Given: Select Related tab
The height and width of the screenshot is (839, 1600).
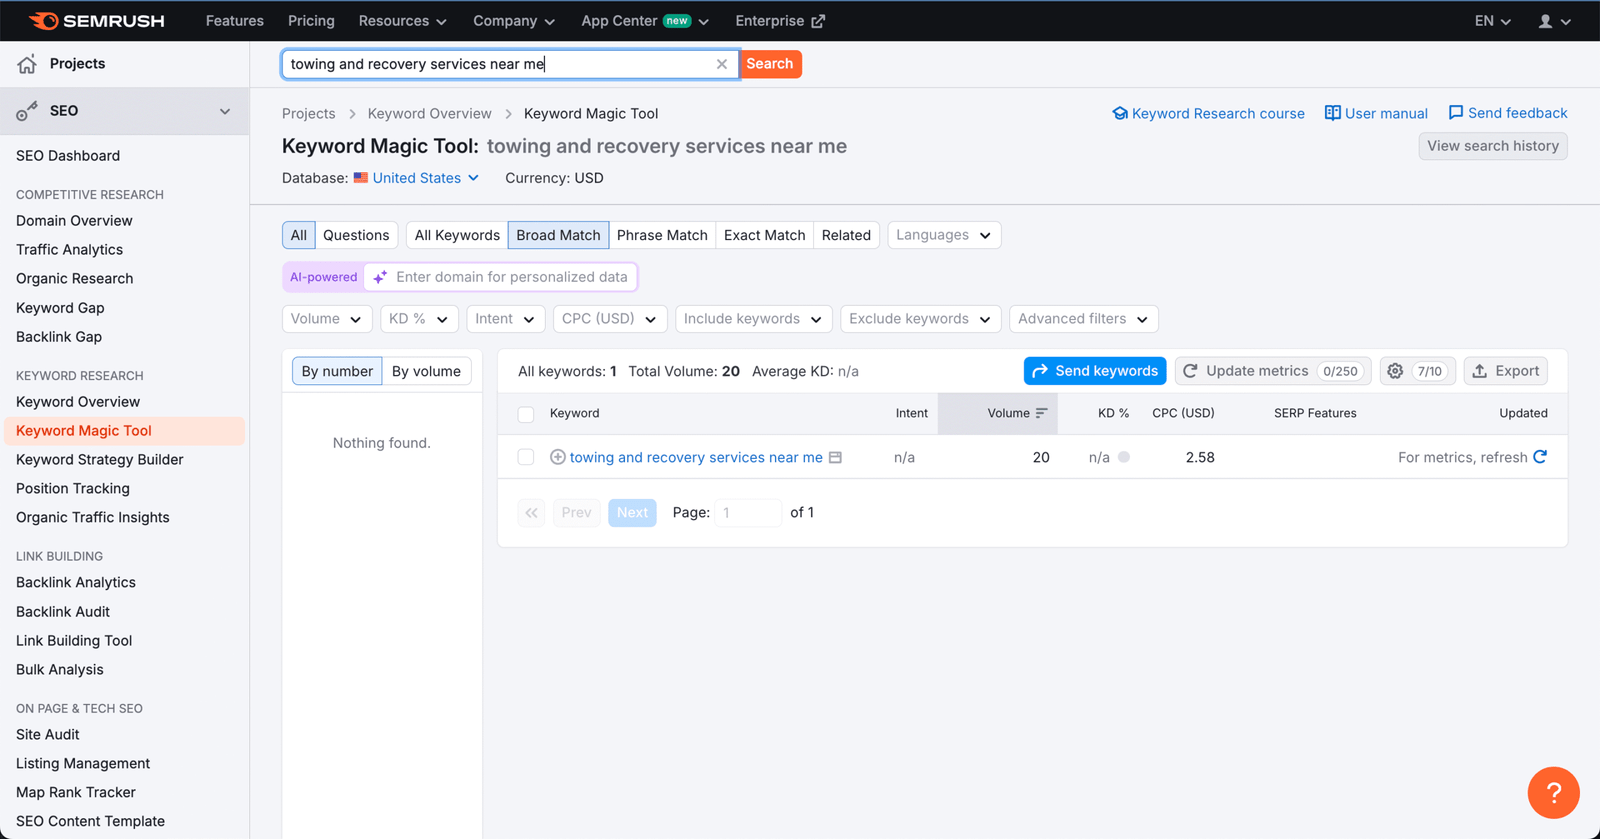Looking at the screenshot, I should tap(846, 235).
